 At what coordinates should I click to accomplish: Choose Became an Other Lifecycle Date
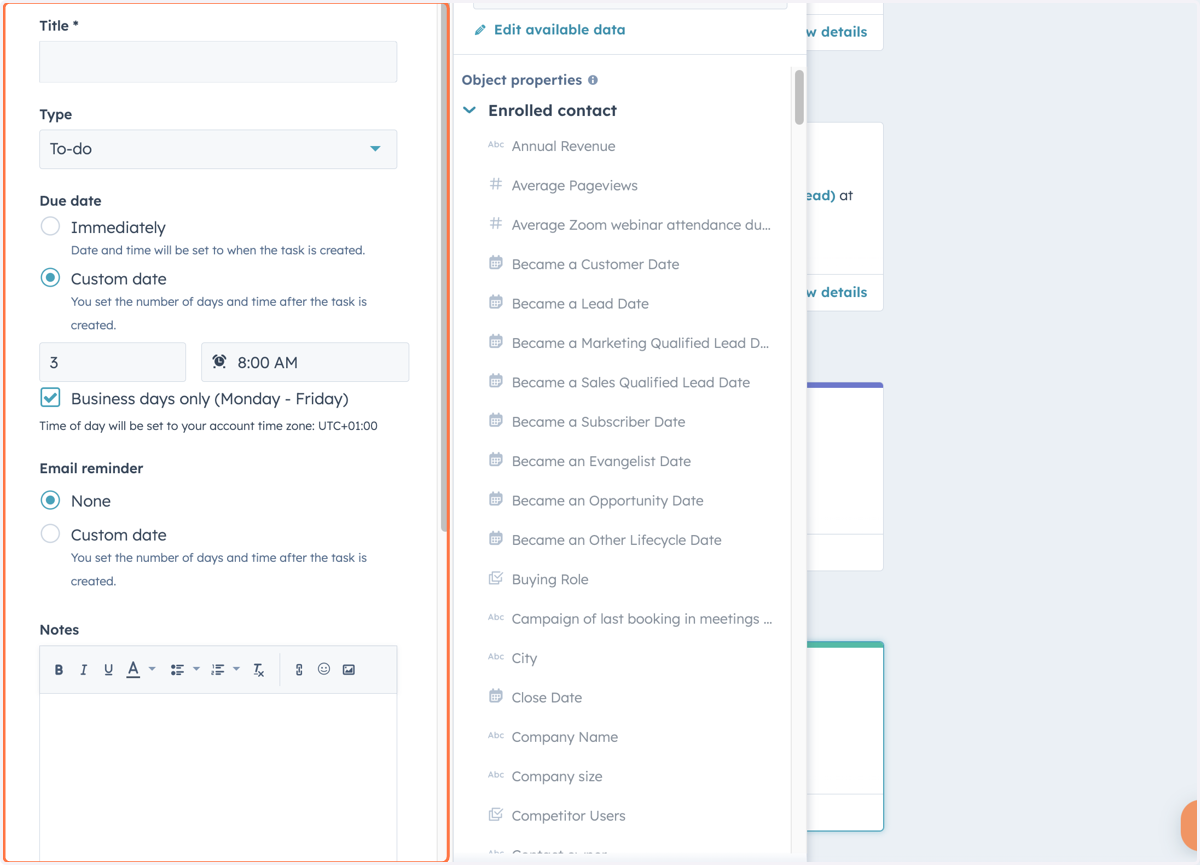(x=617, y=540)
